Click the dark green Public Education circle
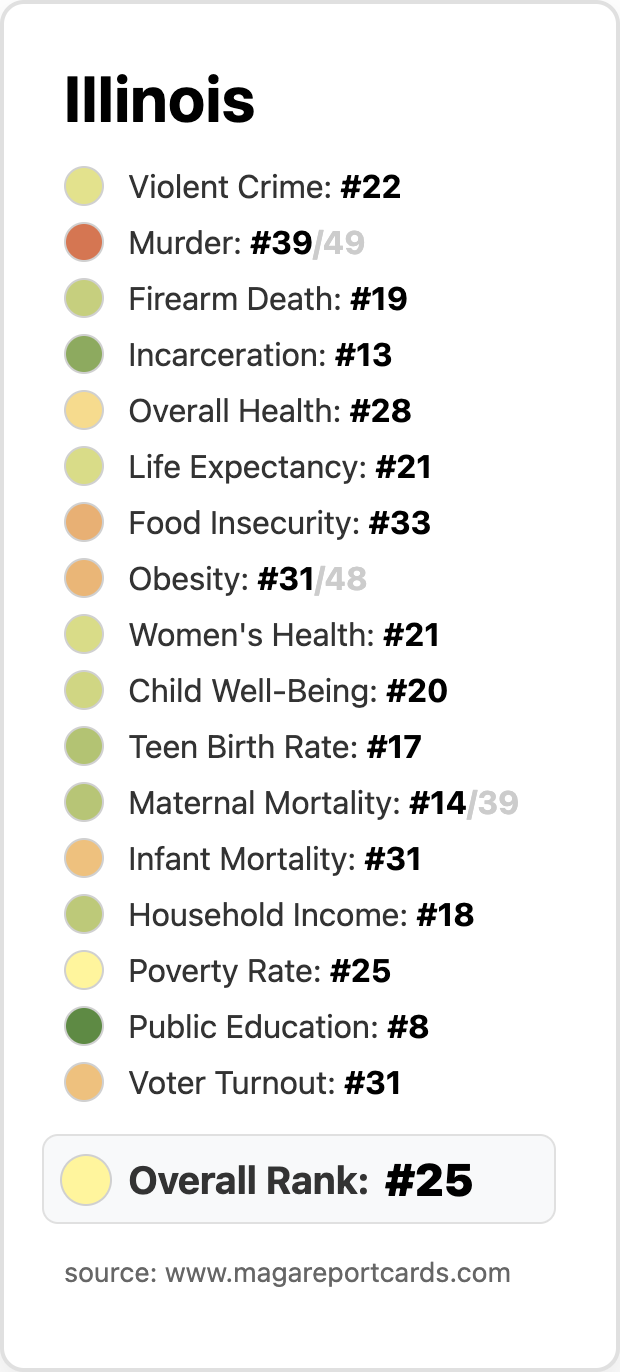620x1372 pixels. [84, 1027]
